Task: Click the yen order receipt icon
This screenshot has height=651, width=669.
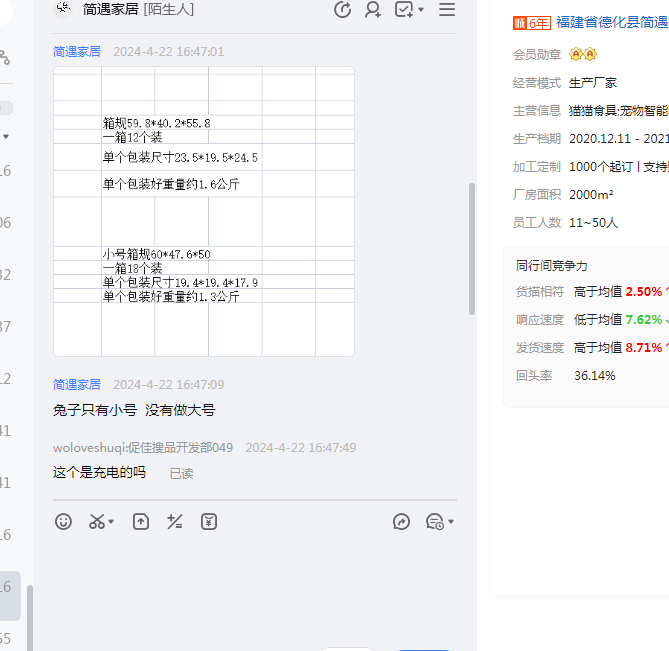Action: [x=208, y=521]
